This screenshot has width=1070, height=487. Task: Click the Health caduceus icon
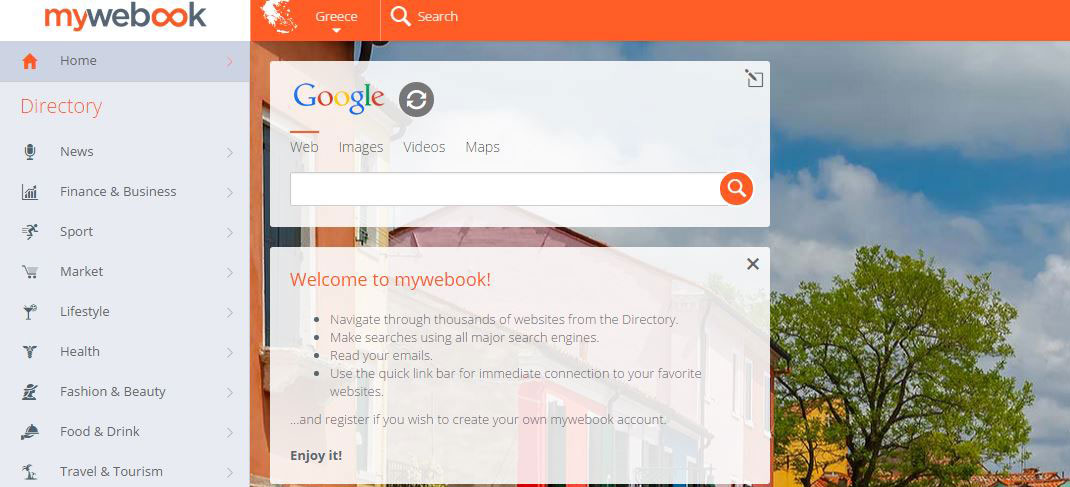coord(29,352)
